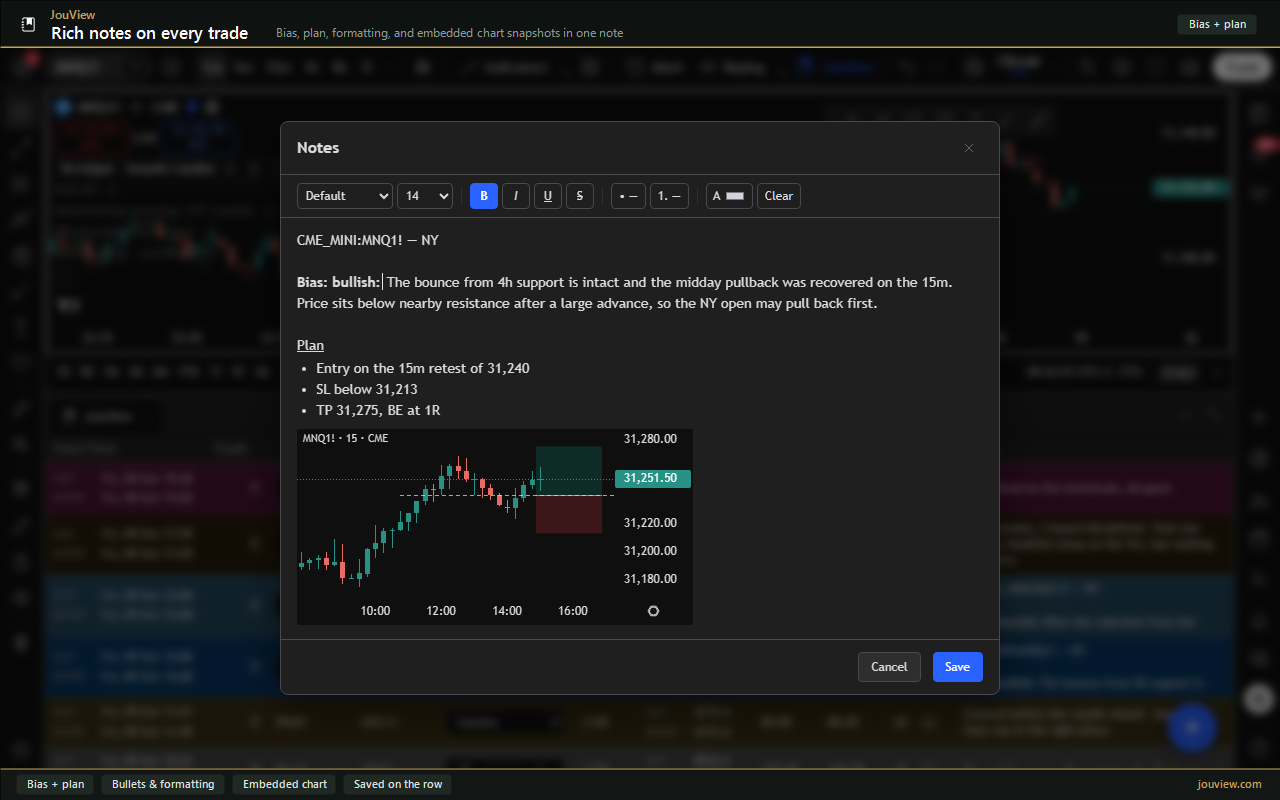
Task: Toggle strikethrough formatting button
Action: pos(580,196)
